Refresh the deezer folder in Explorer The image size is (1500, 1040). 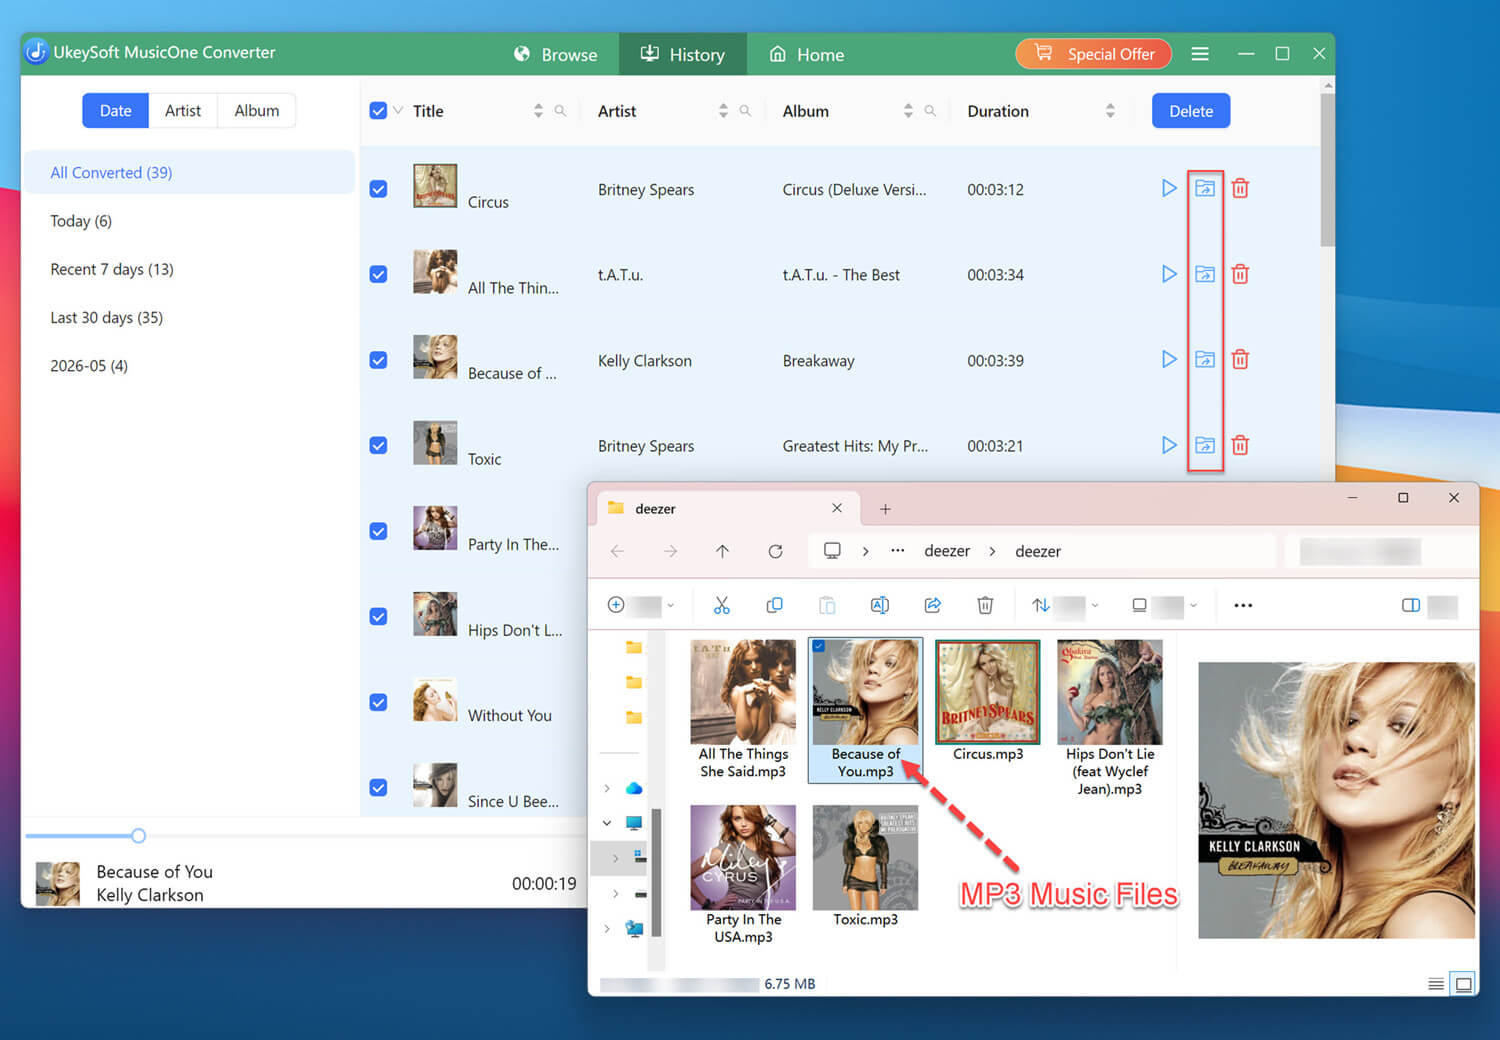[x=775, y=551]
